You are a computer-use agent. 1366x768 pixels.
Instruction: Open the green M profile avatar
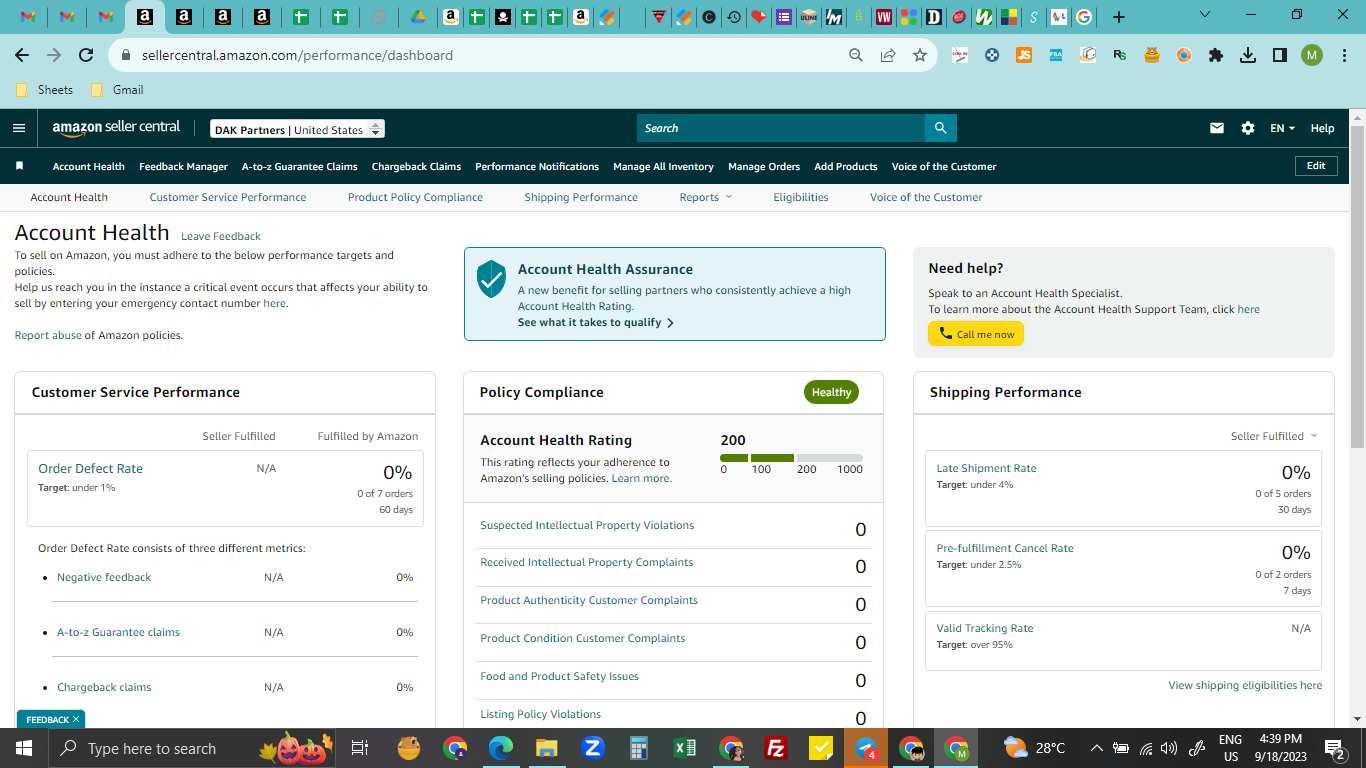click(1312, 55)
